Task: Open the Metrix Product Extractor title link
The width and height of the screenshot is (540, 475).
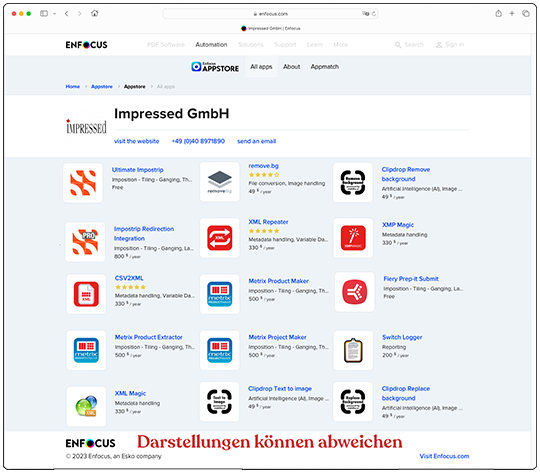Action: coord(148,337)
